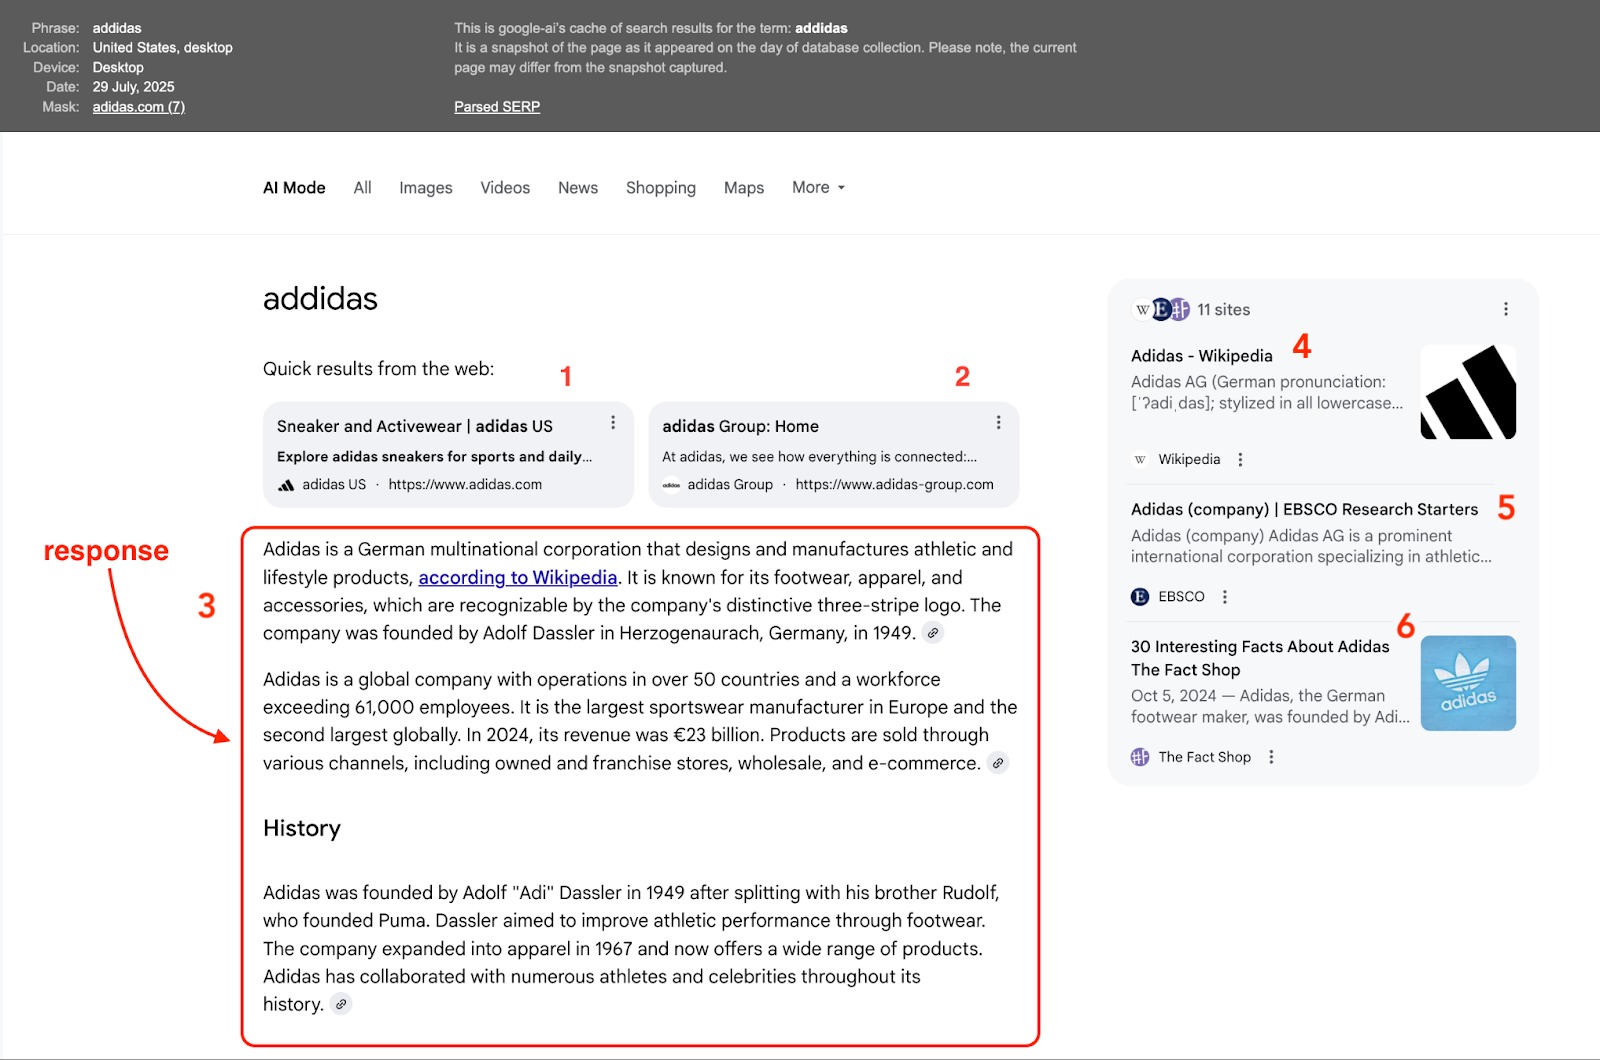Click the adidas.com (7) mask link
Screen dimensions: 1600x1060
[138, 107]
